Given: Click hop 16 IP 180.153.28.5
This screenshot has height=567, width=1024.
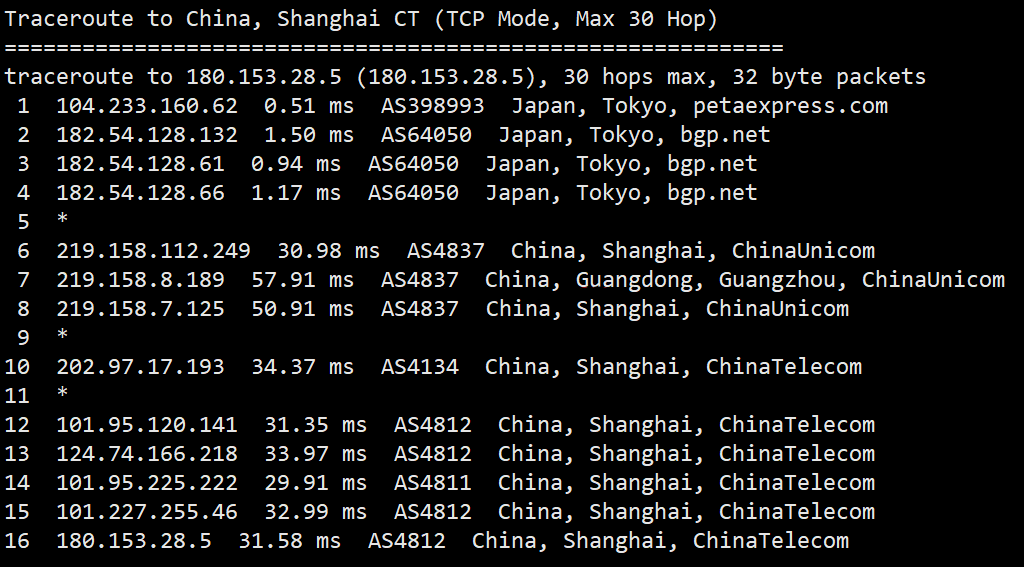Looking at the screenshot, I should click(x=134, y=540).
